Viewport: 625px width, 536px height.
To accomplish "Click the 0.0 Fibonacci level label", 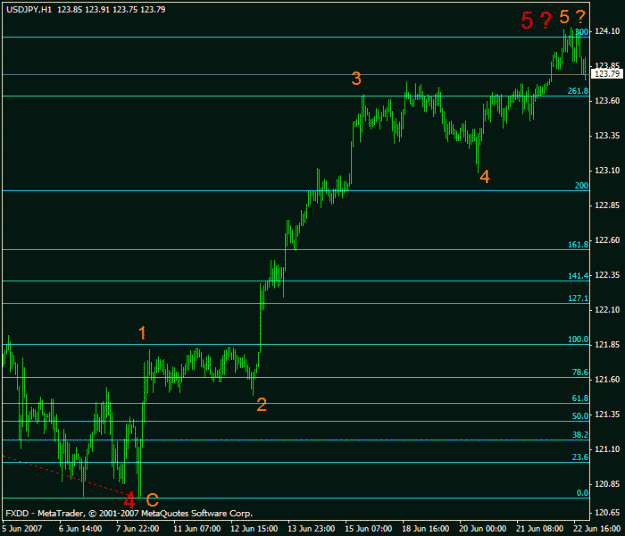I will pos(582,493).
